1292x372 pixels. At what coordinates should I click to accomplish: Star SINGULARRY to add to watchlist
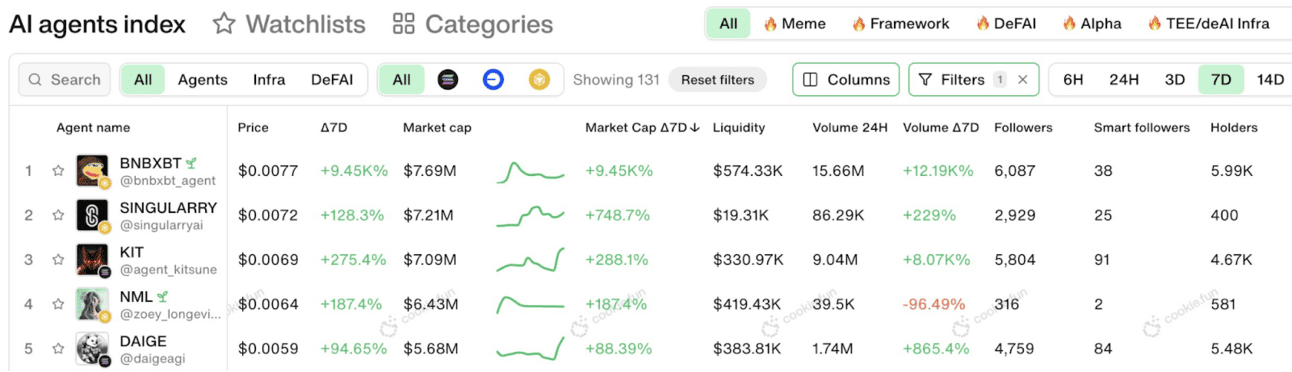[58, 215]
